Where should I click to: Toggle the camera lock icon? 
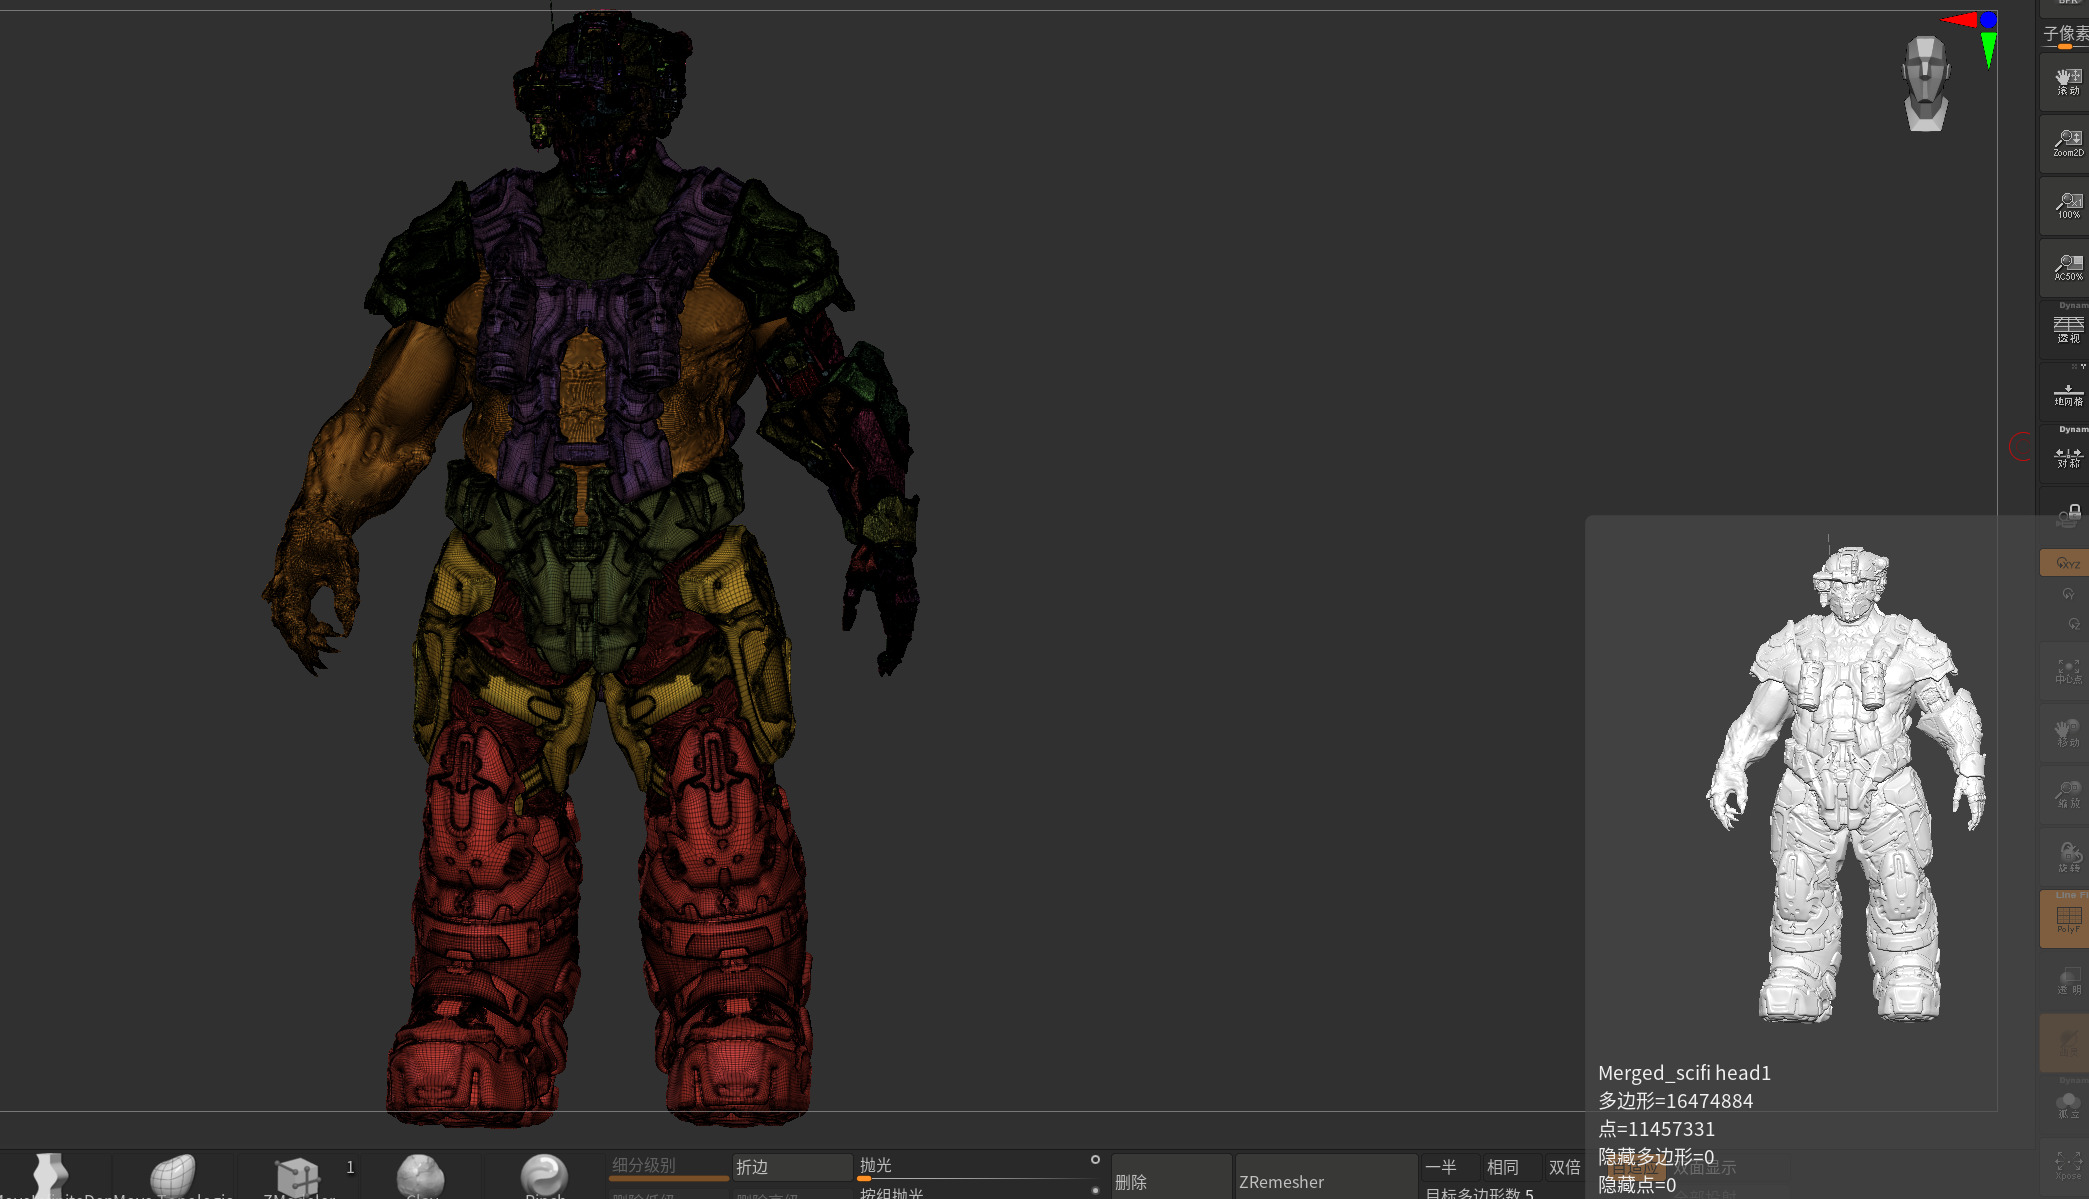click(x=2066, y=516)
